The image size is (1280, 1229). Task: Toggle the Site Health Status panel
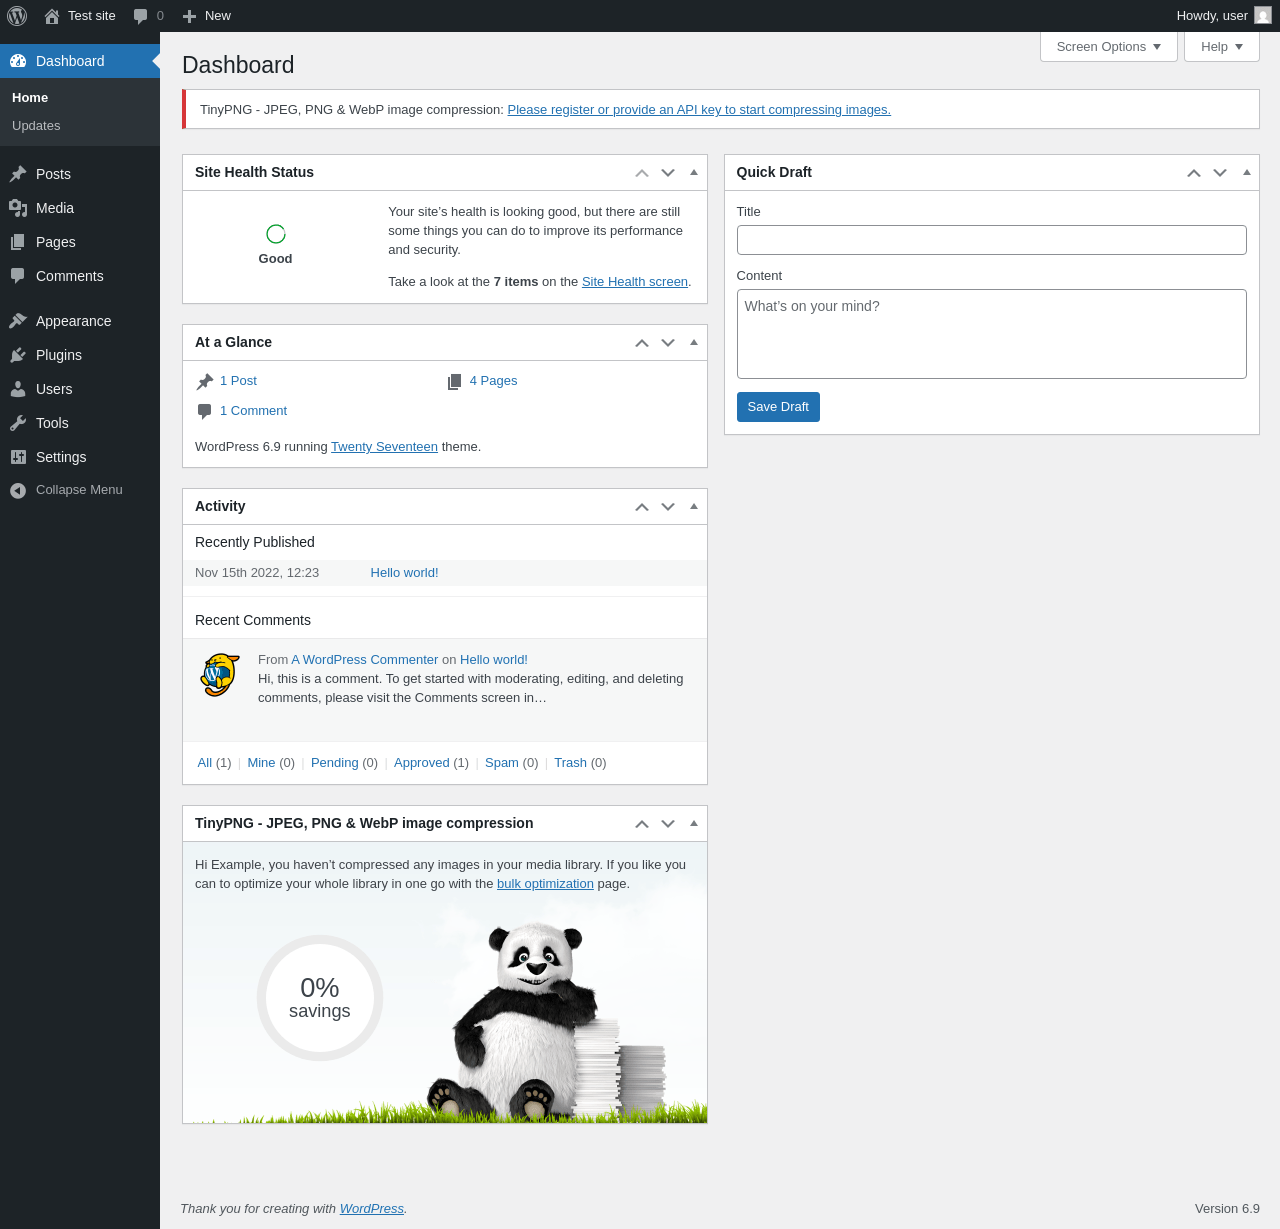point(694,172)
